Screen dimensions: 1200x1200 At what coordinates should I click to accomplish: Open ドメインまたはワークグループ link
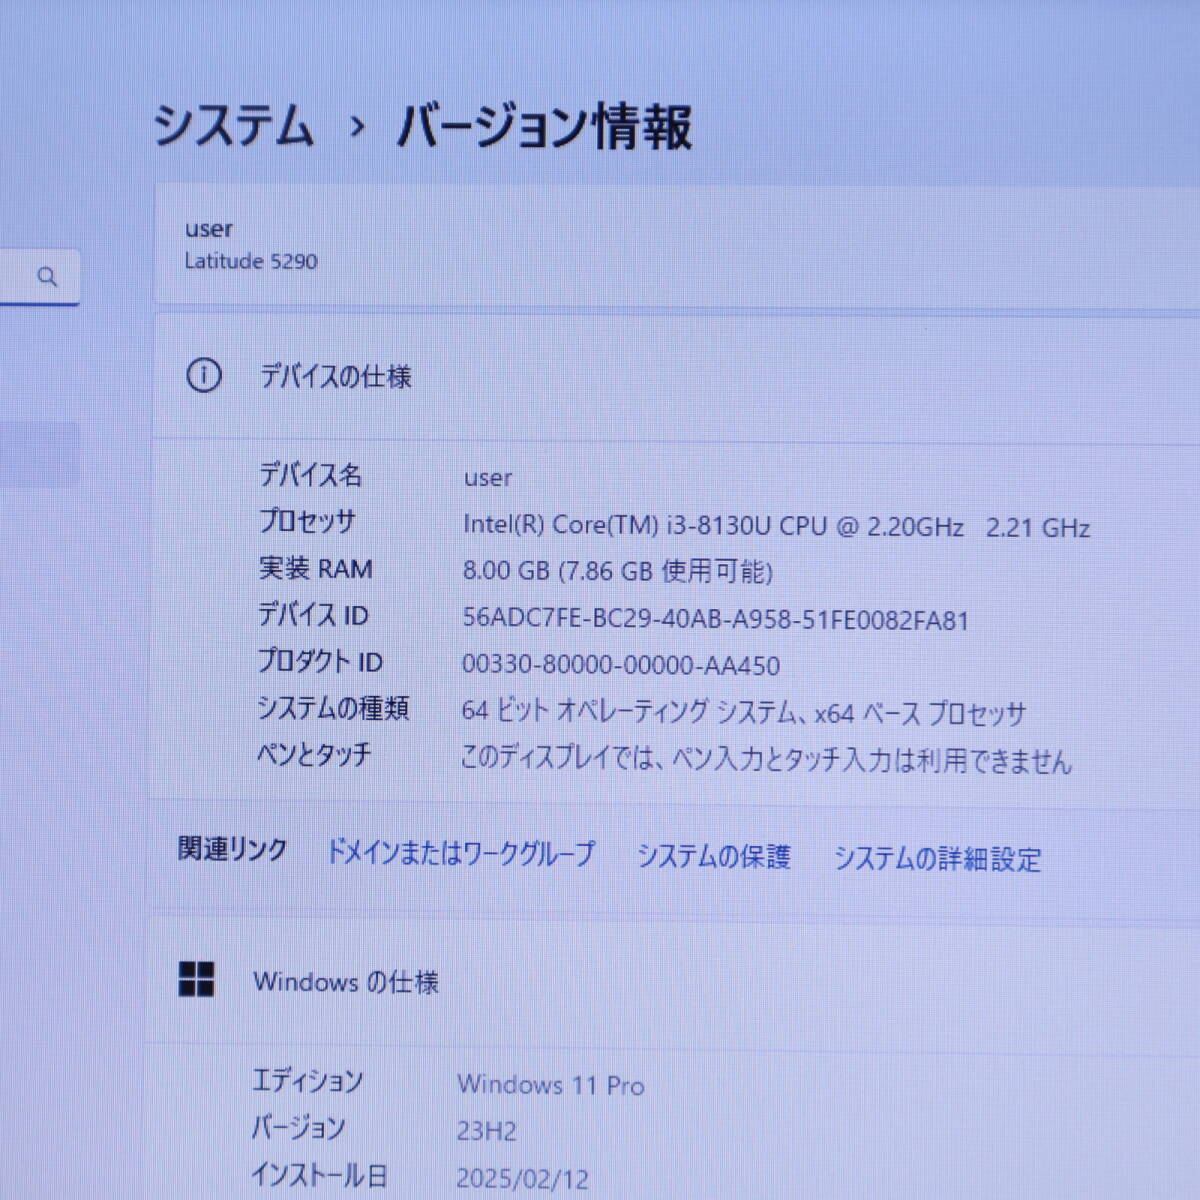461,853
